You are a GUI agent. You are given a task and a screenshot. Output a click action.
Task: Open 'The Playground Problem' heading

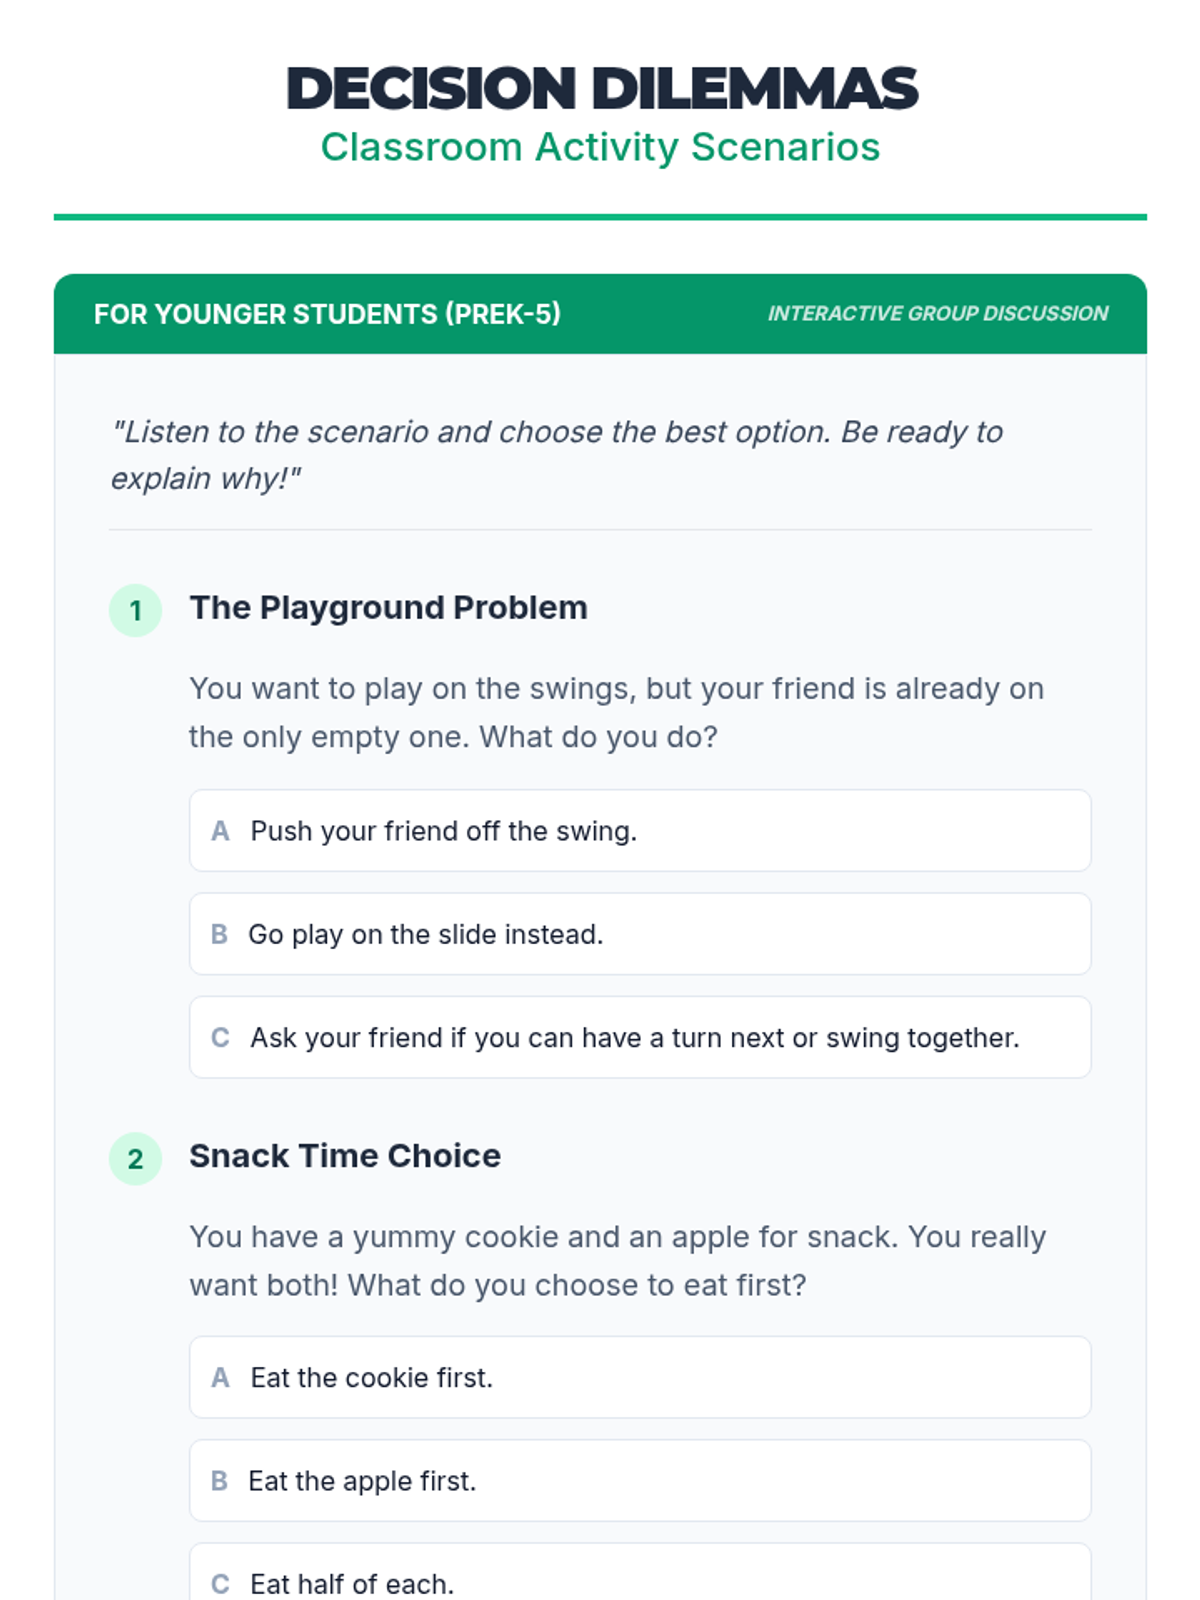pos(388,608)
